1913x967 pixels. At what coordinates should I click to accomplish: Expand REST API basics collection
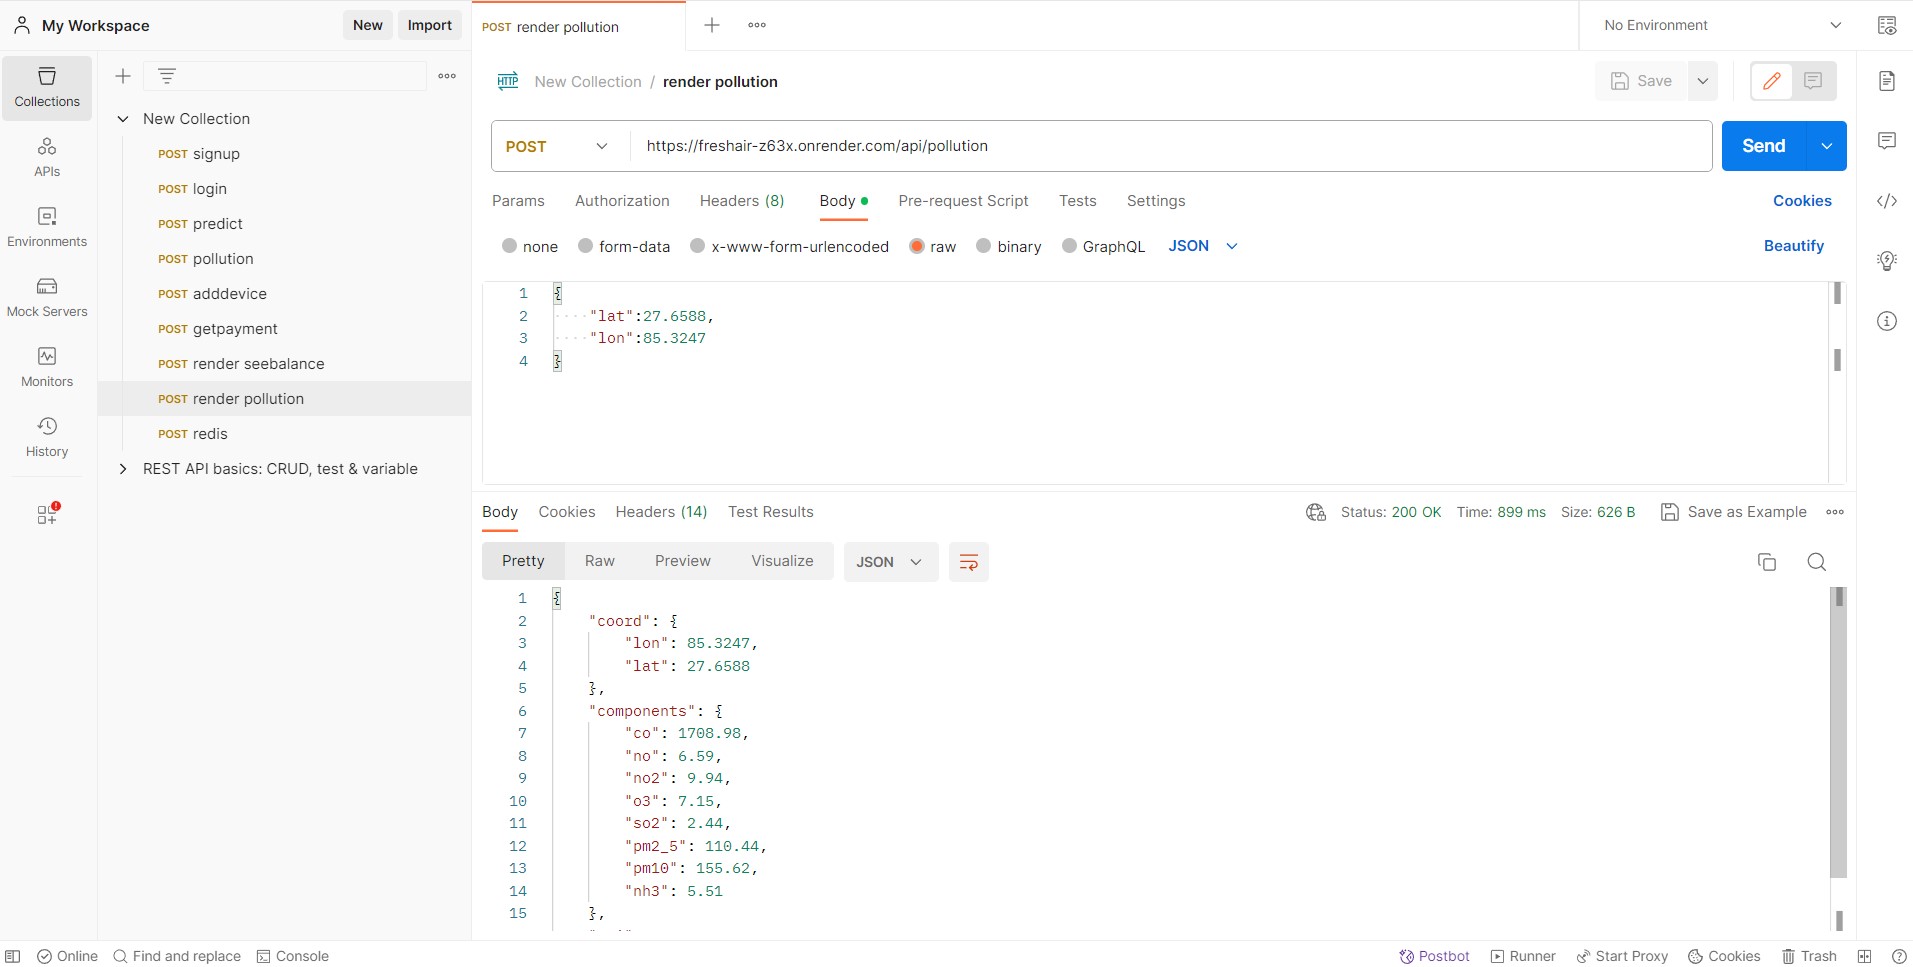123,469
